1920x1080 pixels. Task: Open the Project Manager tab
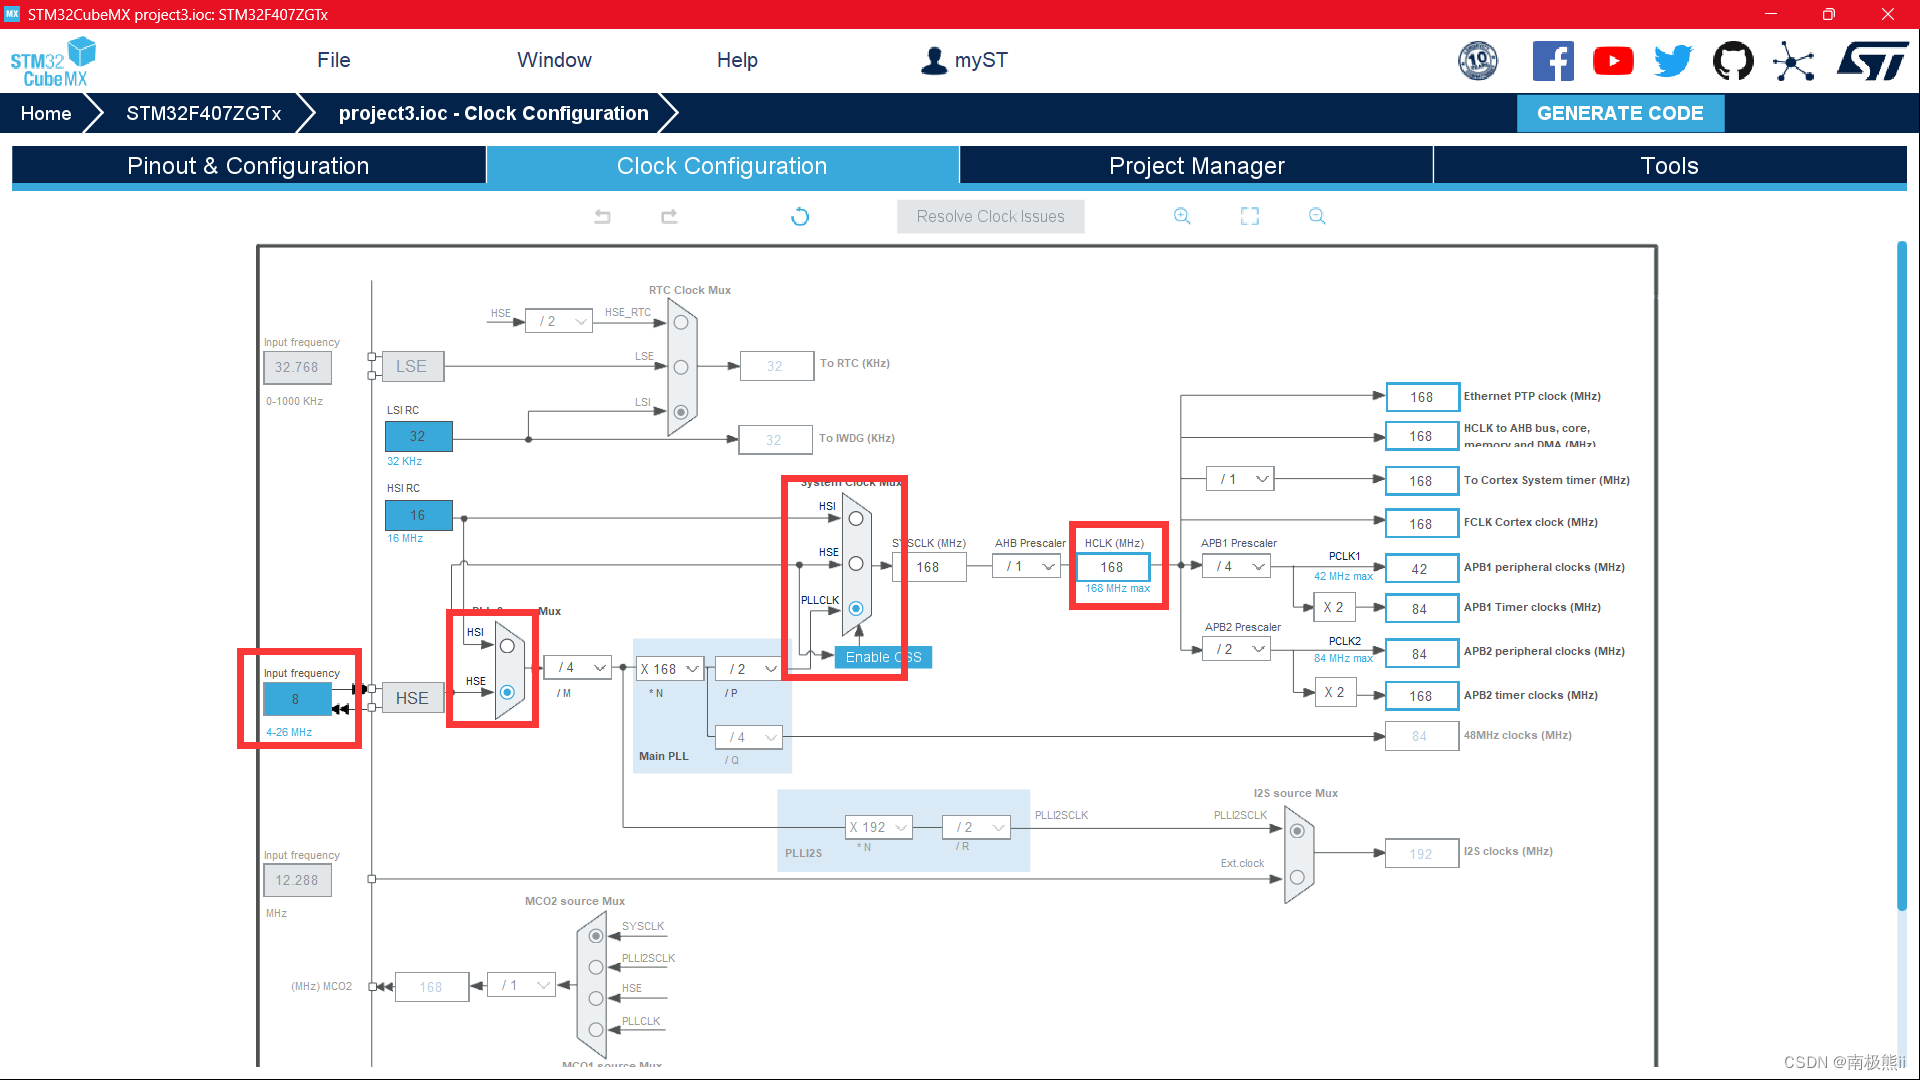pyautogui.click(x=1196, y=166)
